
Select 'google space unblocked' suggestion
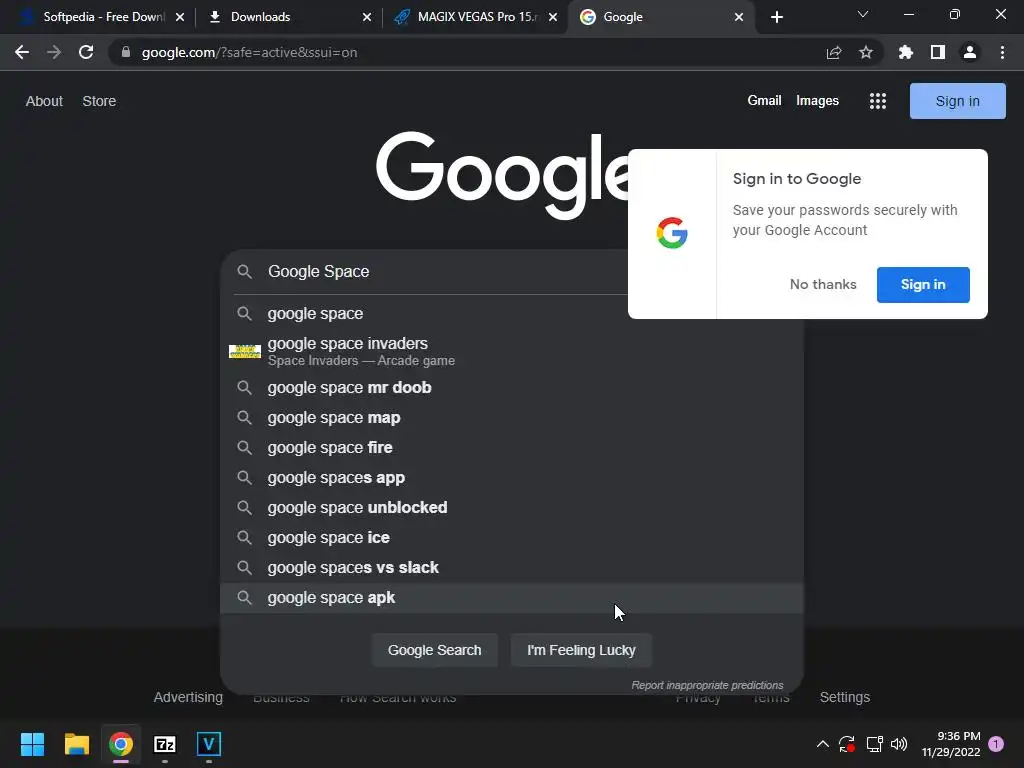pyautogui.click(x=511, y=508)
